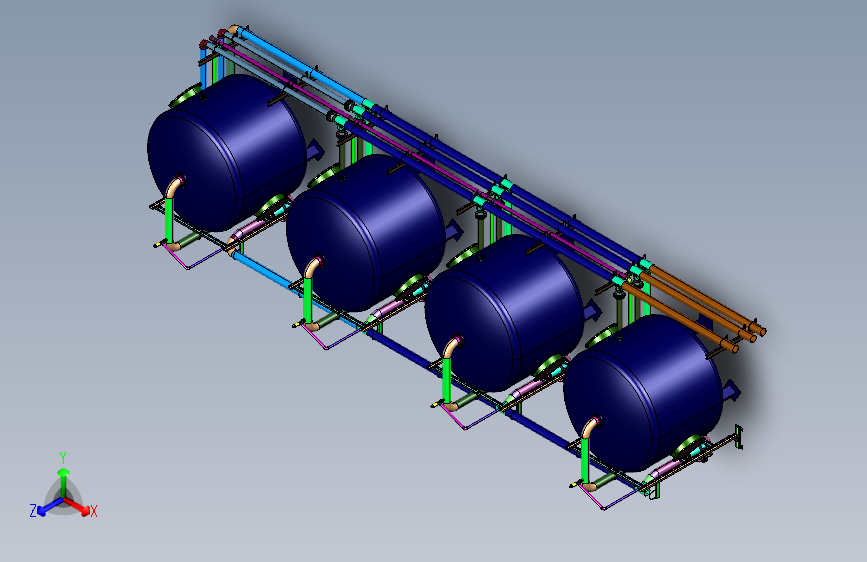The image size is (867, 562).
Task: Click the red X axis of the orientation triad
Action: click(77, 506)
